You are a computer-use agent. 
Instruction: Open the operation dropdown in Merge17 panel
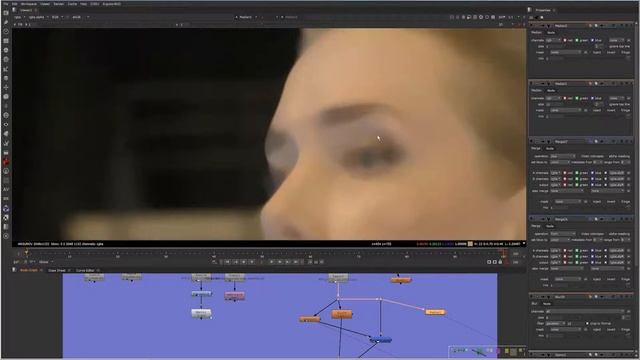562,156
